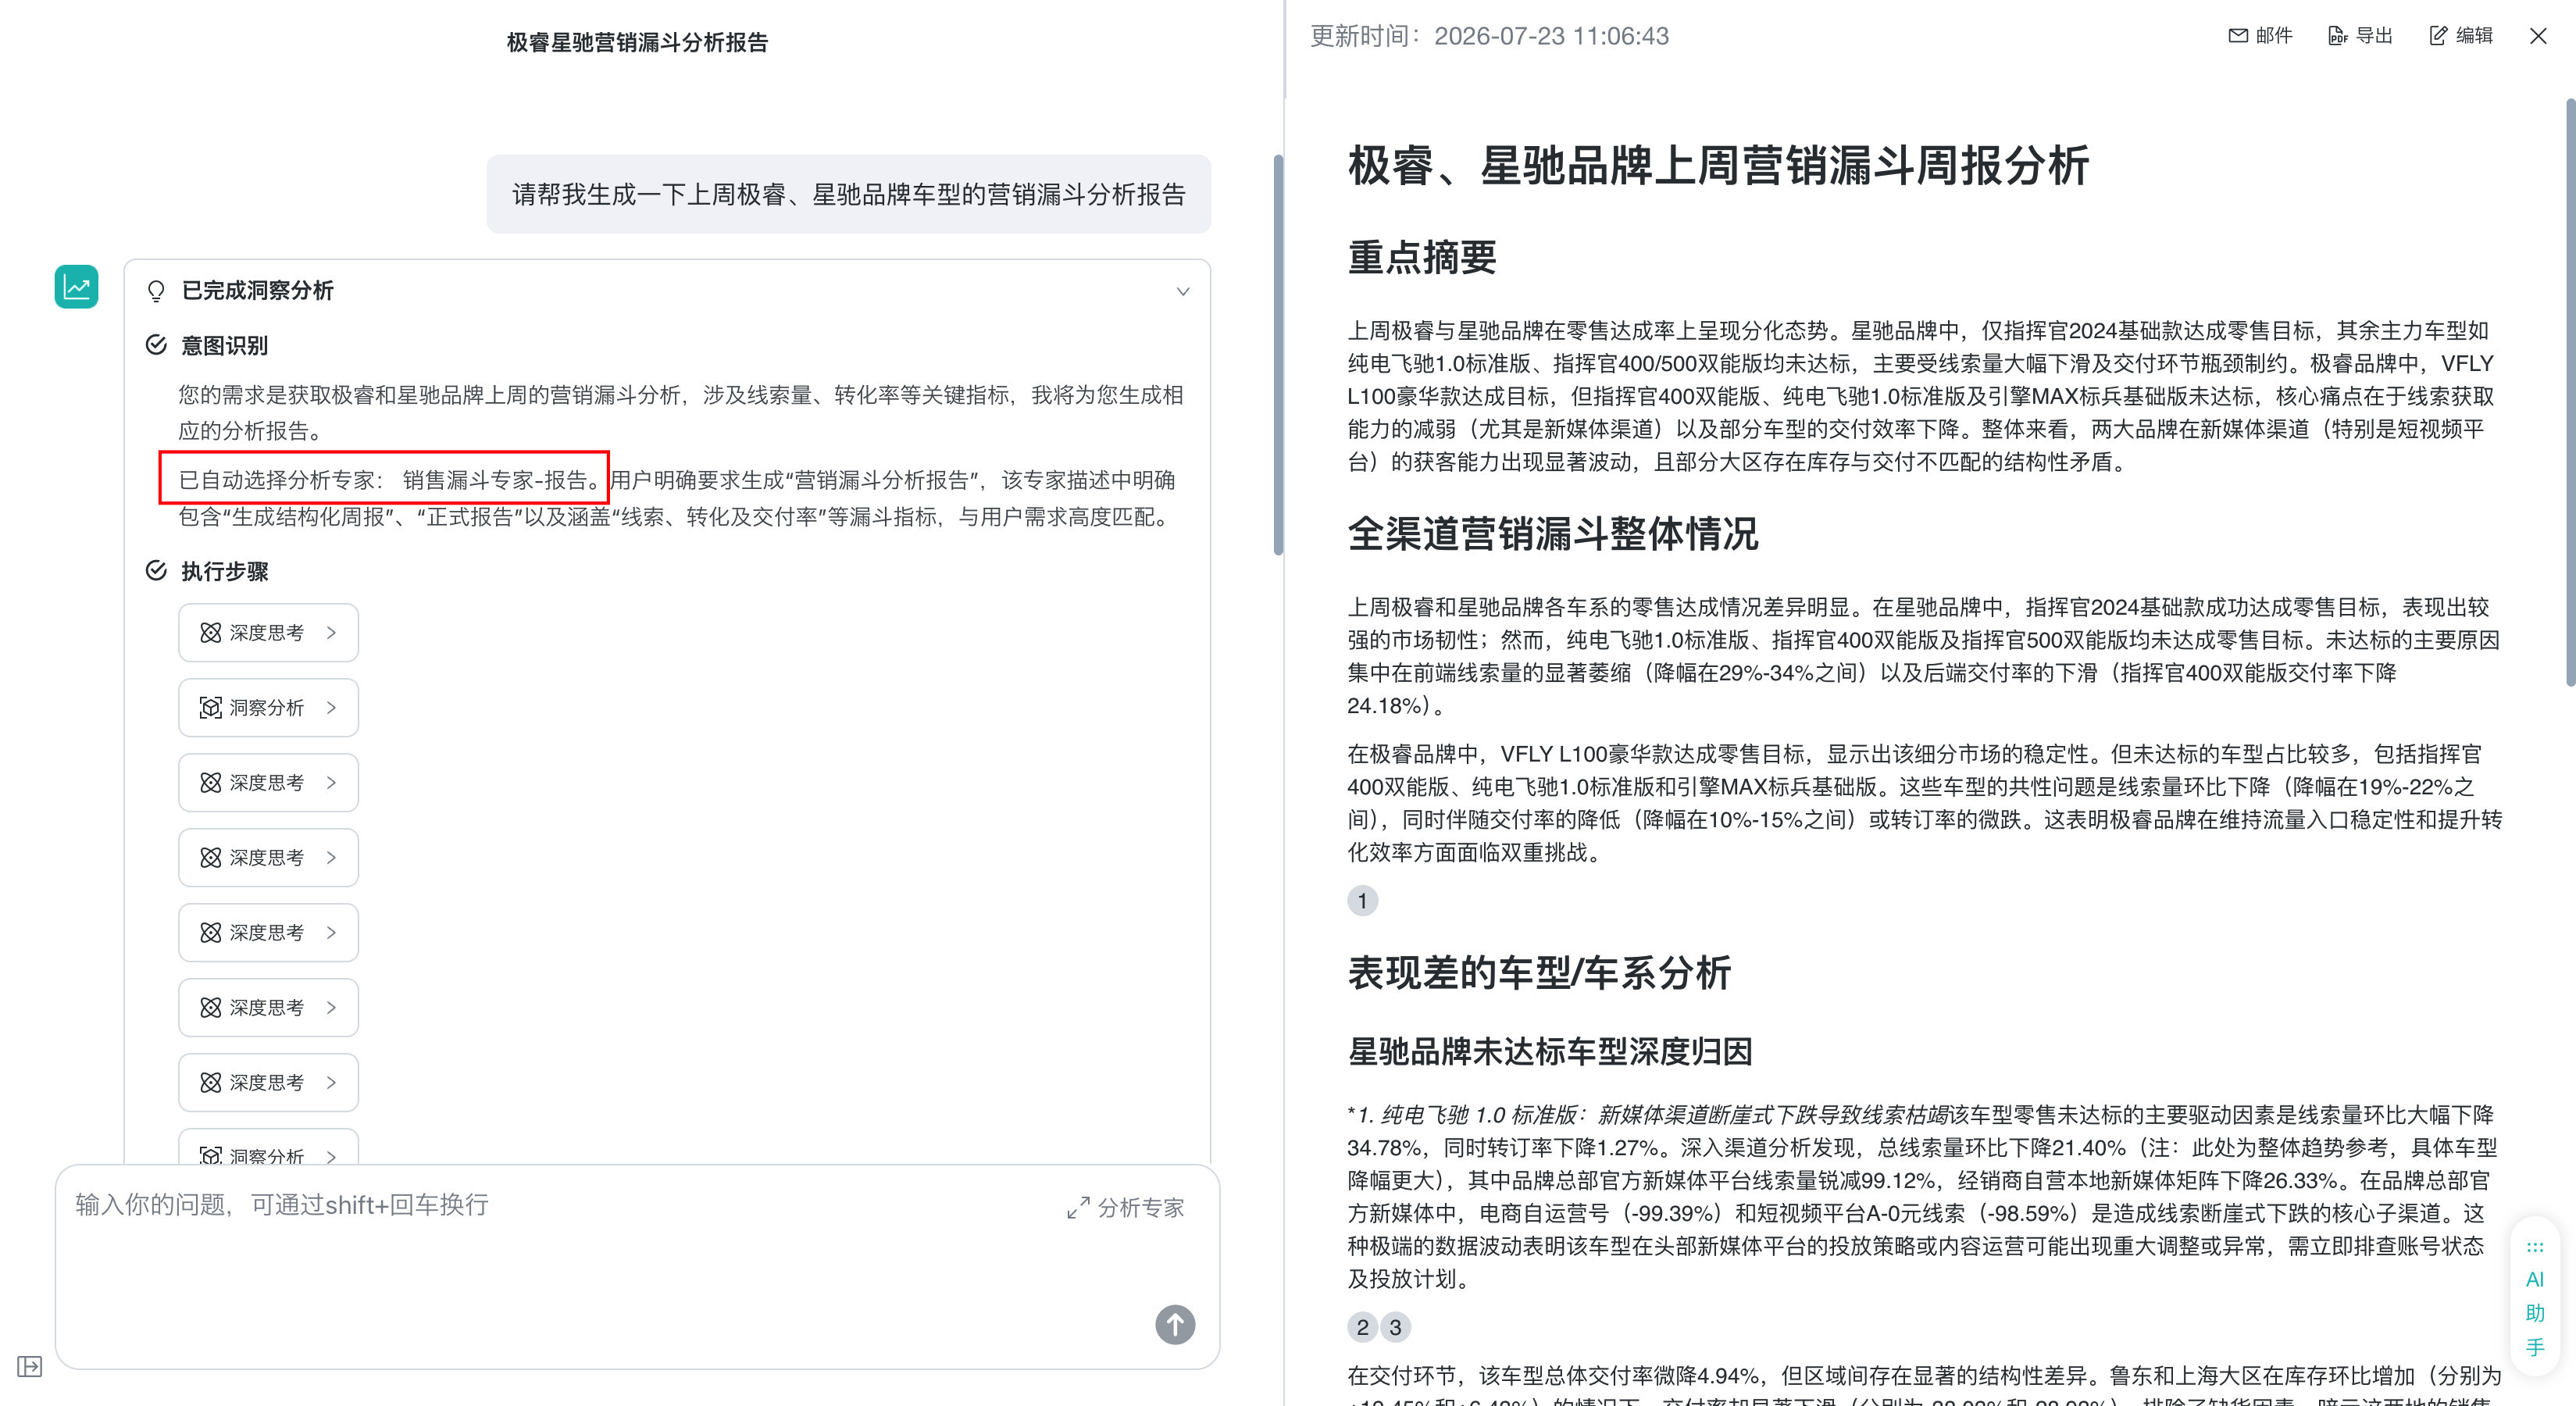The width and height of the screenshot is (2576, 1406).
Task: Click the user message requesting the funnel report
Action: 849,194
